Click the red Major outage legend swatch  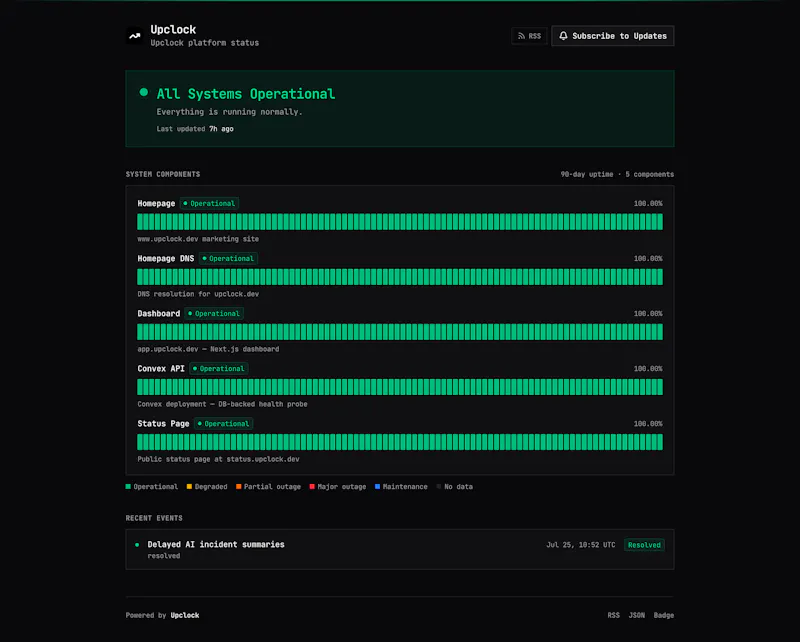click(312, 486)
